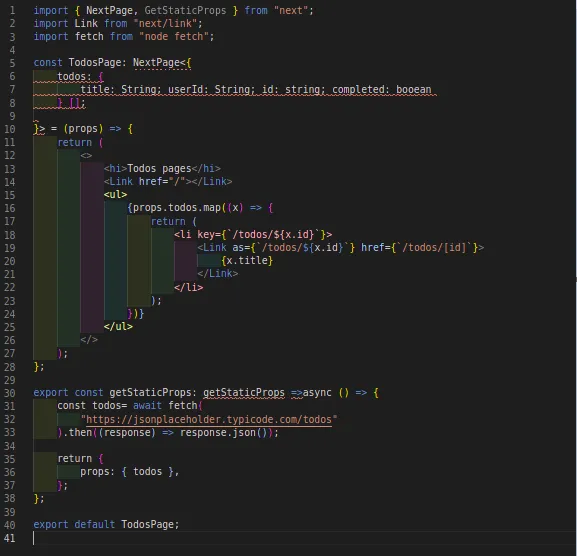Click line number 34 in the gutter

[x=10, y=446]
